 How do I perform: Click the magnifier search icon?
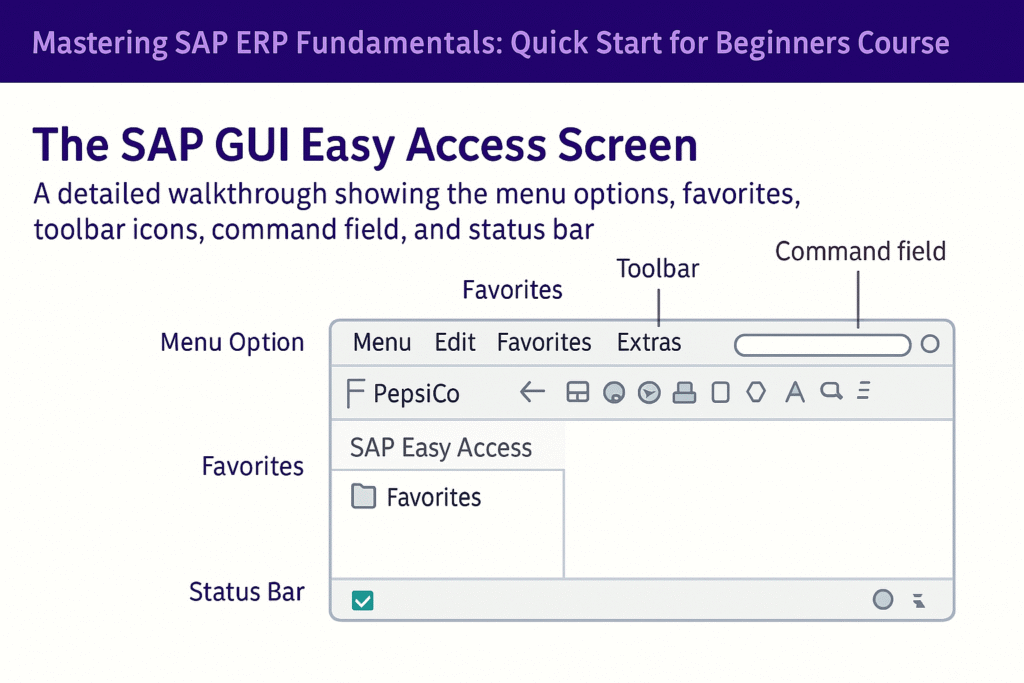point(830,392)
